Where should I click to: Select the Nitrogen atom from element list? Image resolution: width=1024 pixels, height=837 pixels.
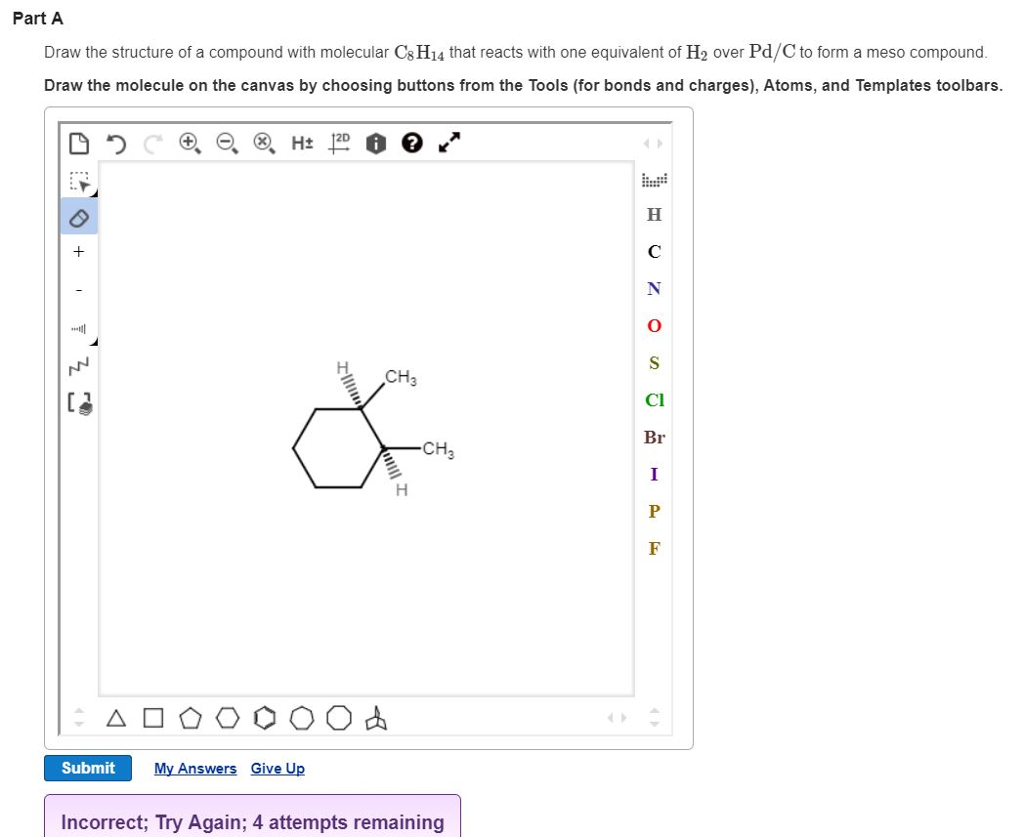click(x=654, y=288)
